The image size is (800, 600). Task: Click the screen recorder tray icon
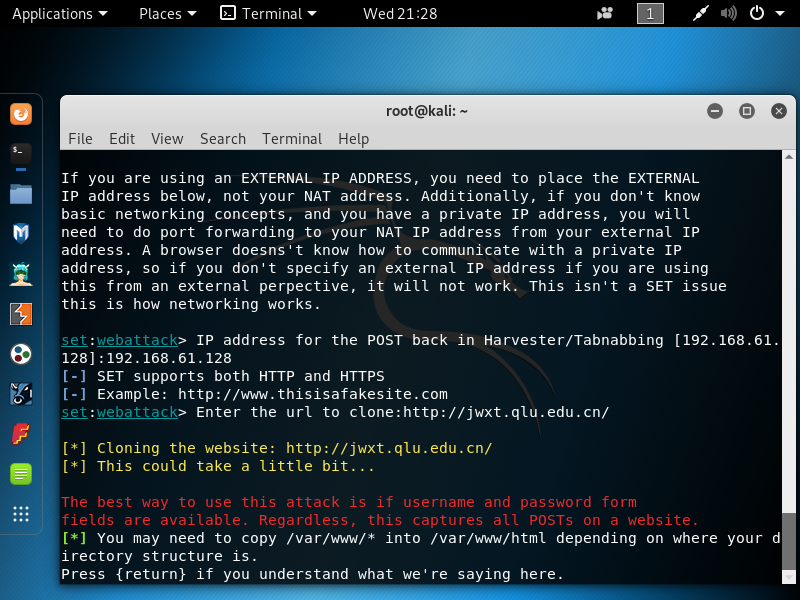605,13
